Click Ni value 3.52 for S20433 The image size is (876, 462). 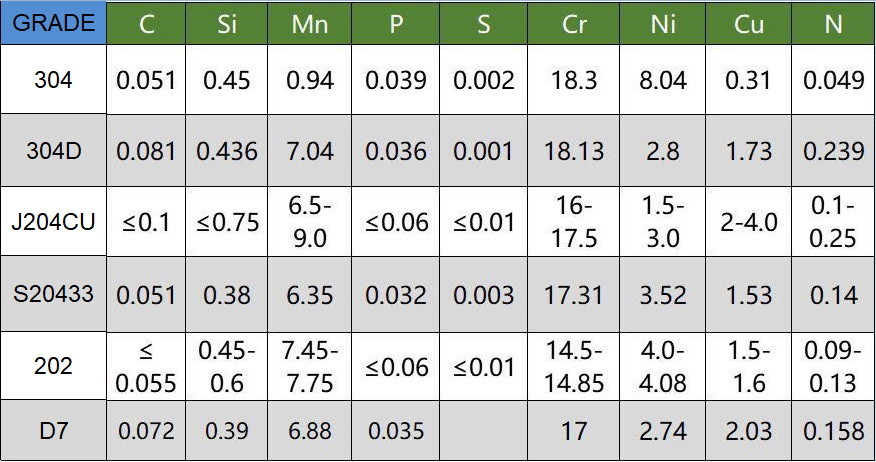pyautogui.click(x=662, y=295)
